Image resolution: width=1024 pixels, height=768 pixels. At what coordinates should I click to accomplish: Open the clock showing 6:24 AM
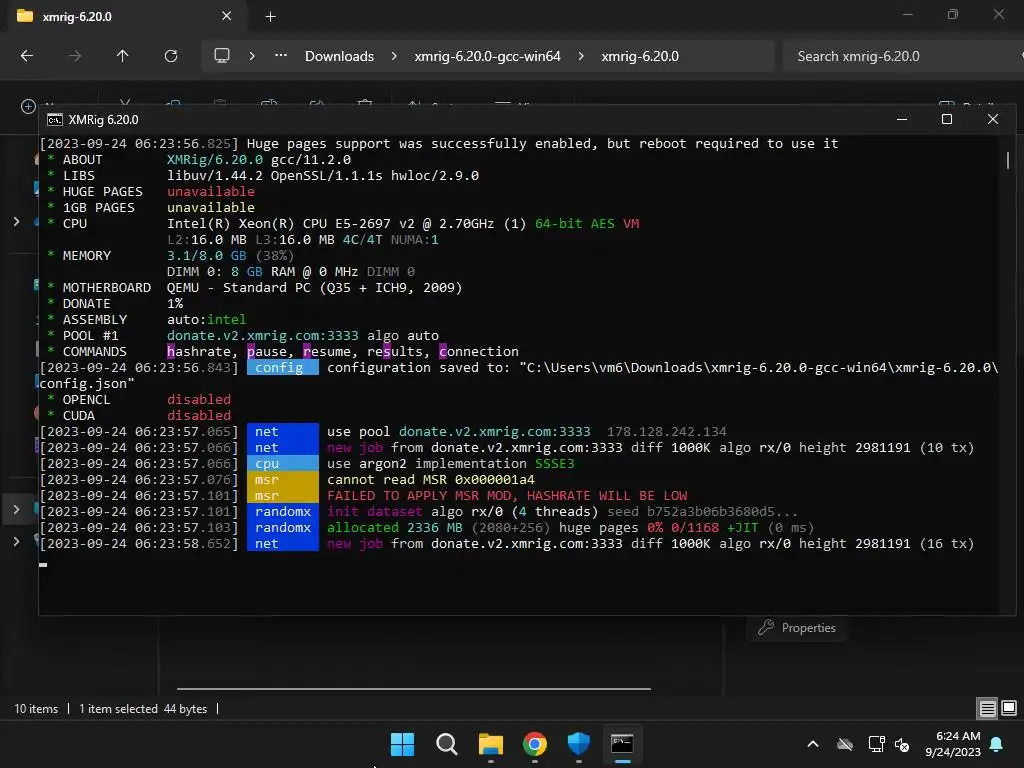[953, 744]
